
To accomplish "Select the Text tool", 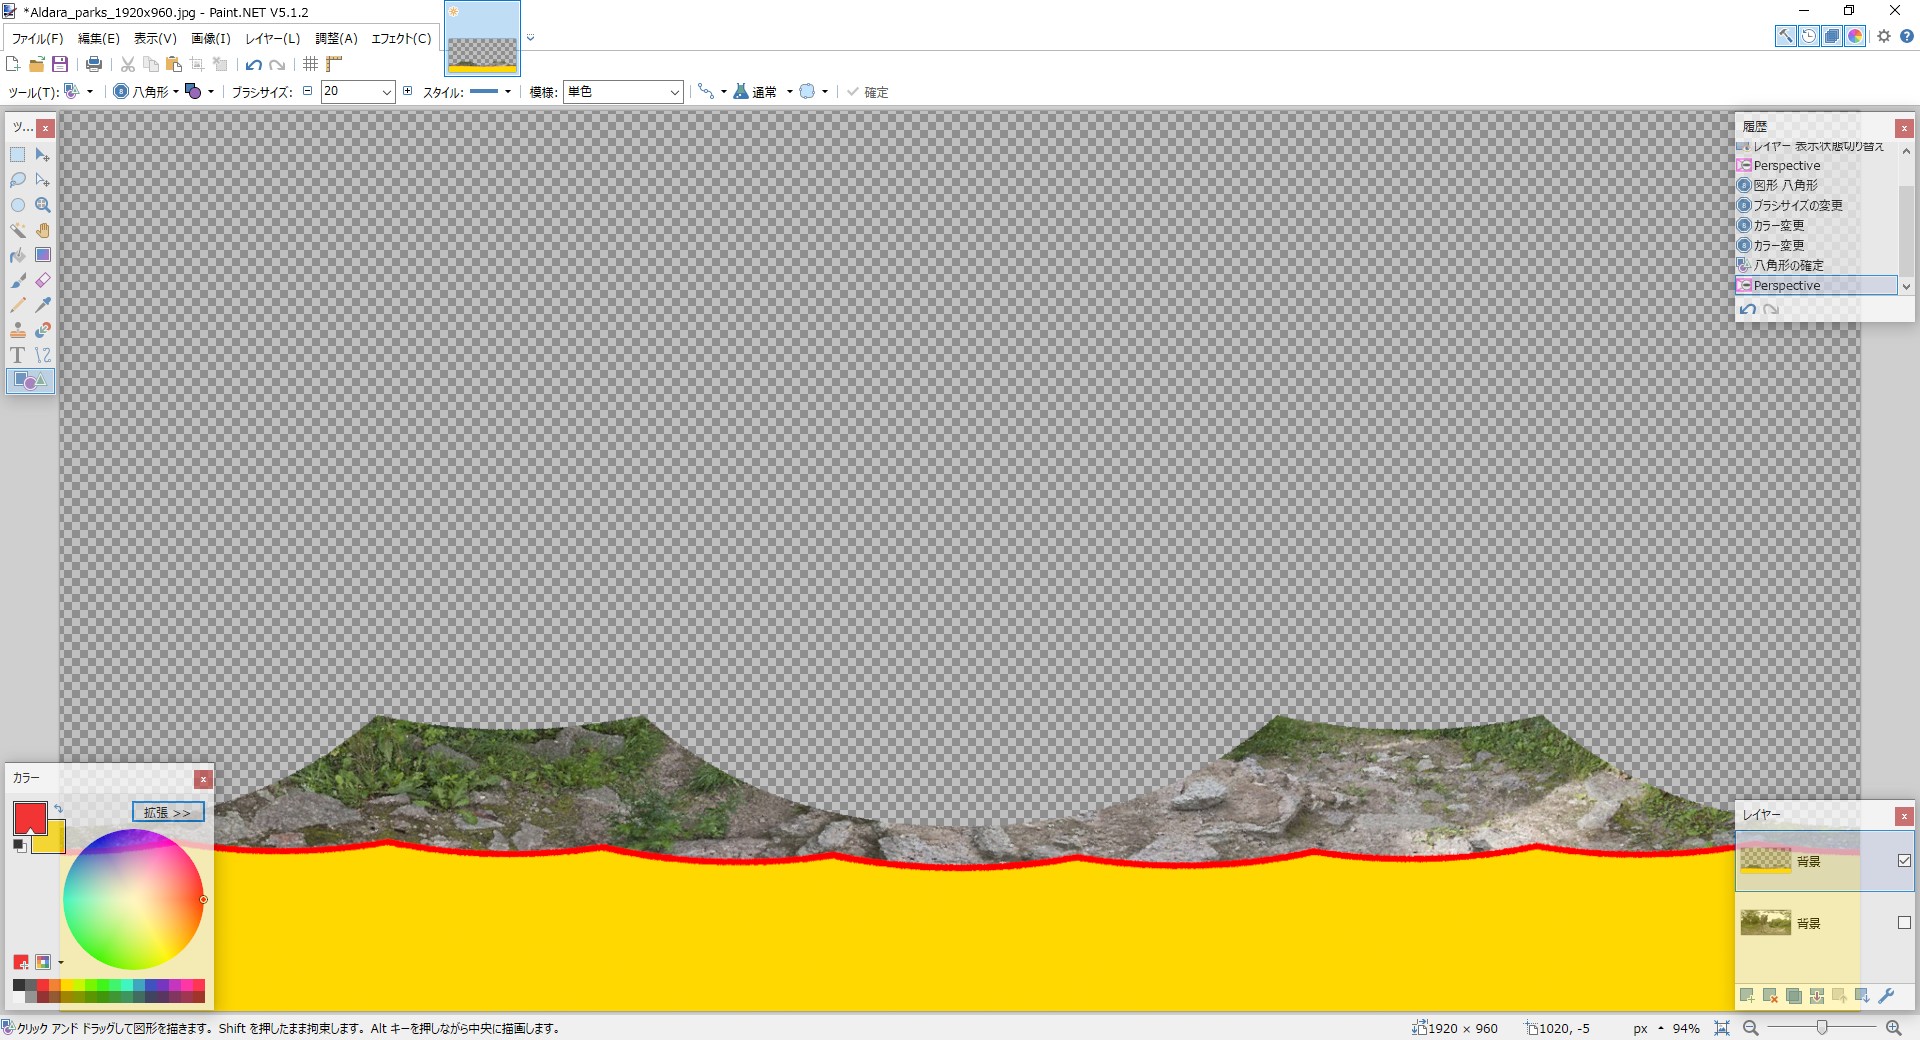I will (x=17, y=355).
